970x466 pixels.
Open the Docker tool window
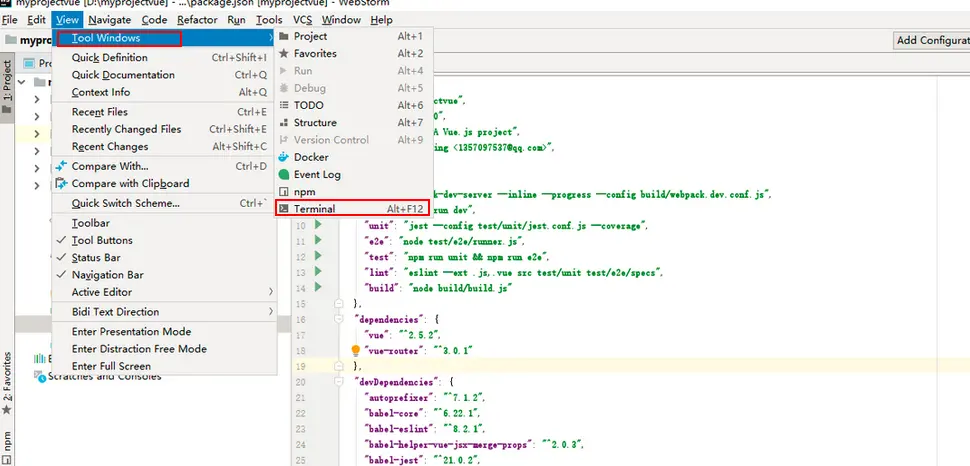click(353, 157)
